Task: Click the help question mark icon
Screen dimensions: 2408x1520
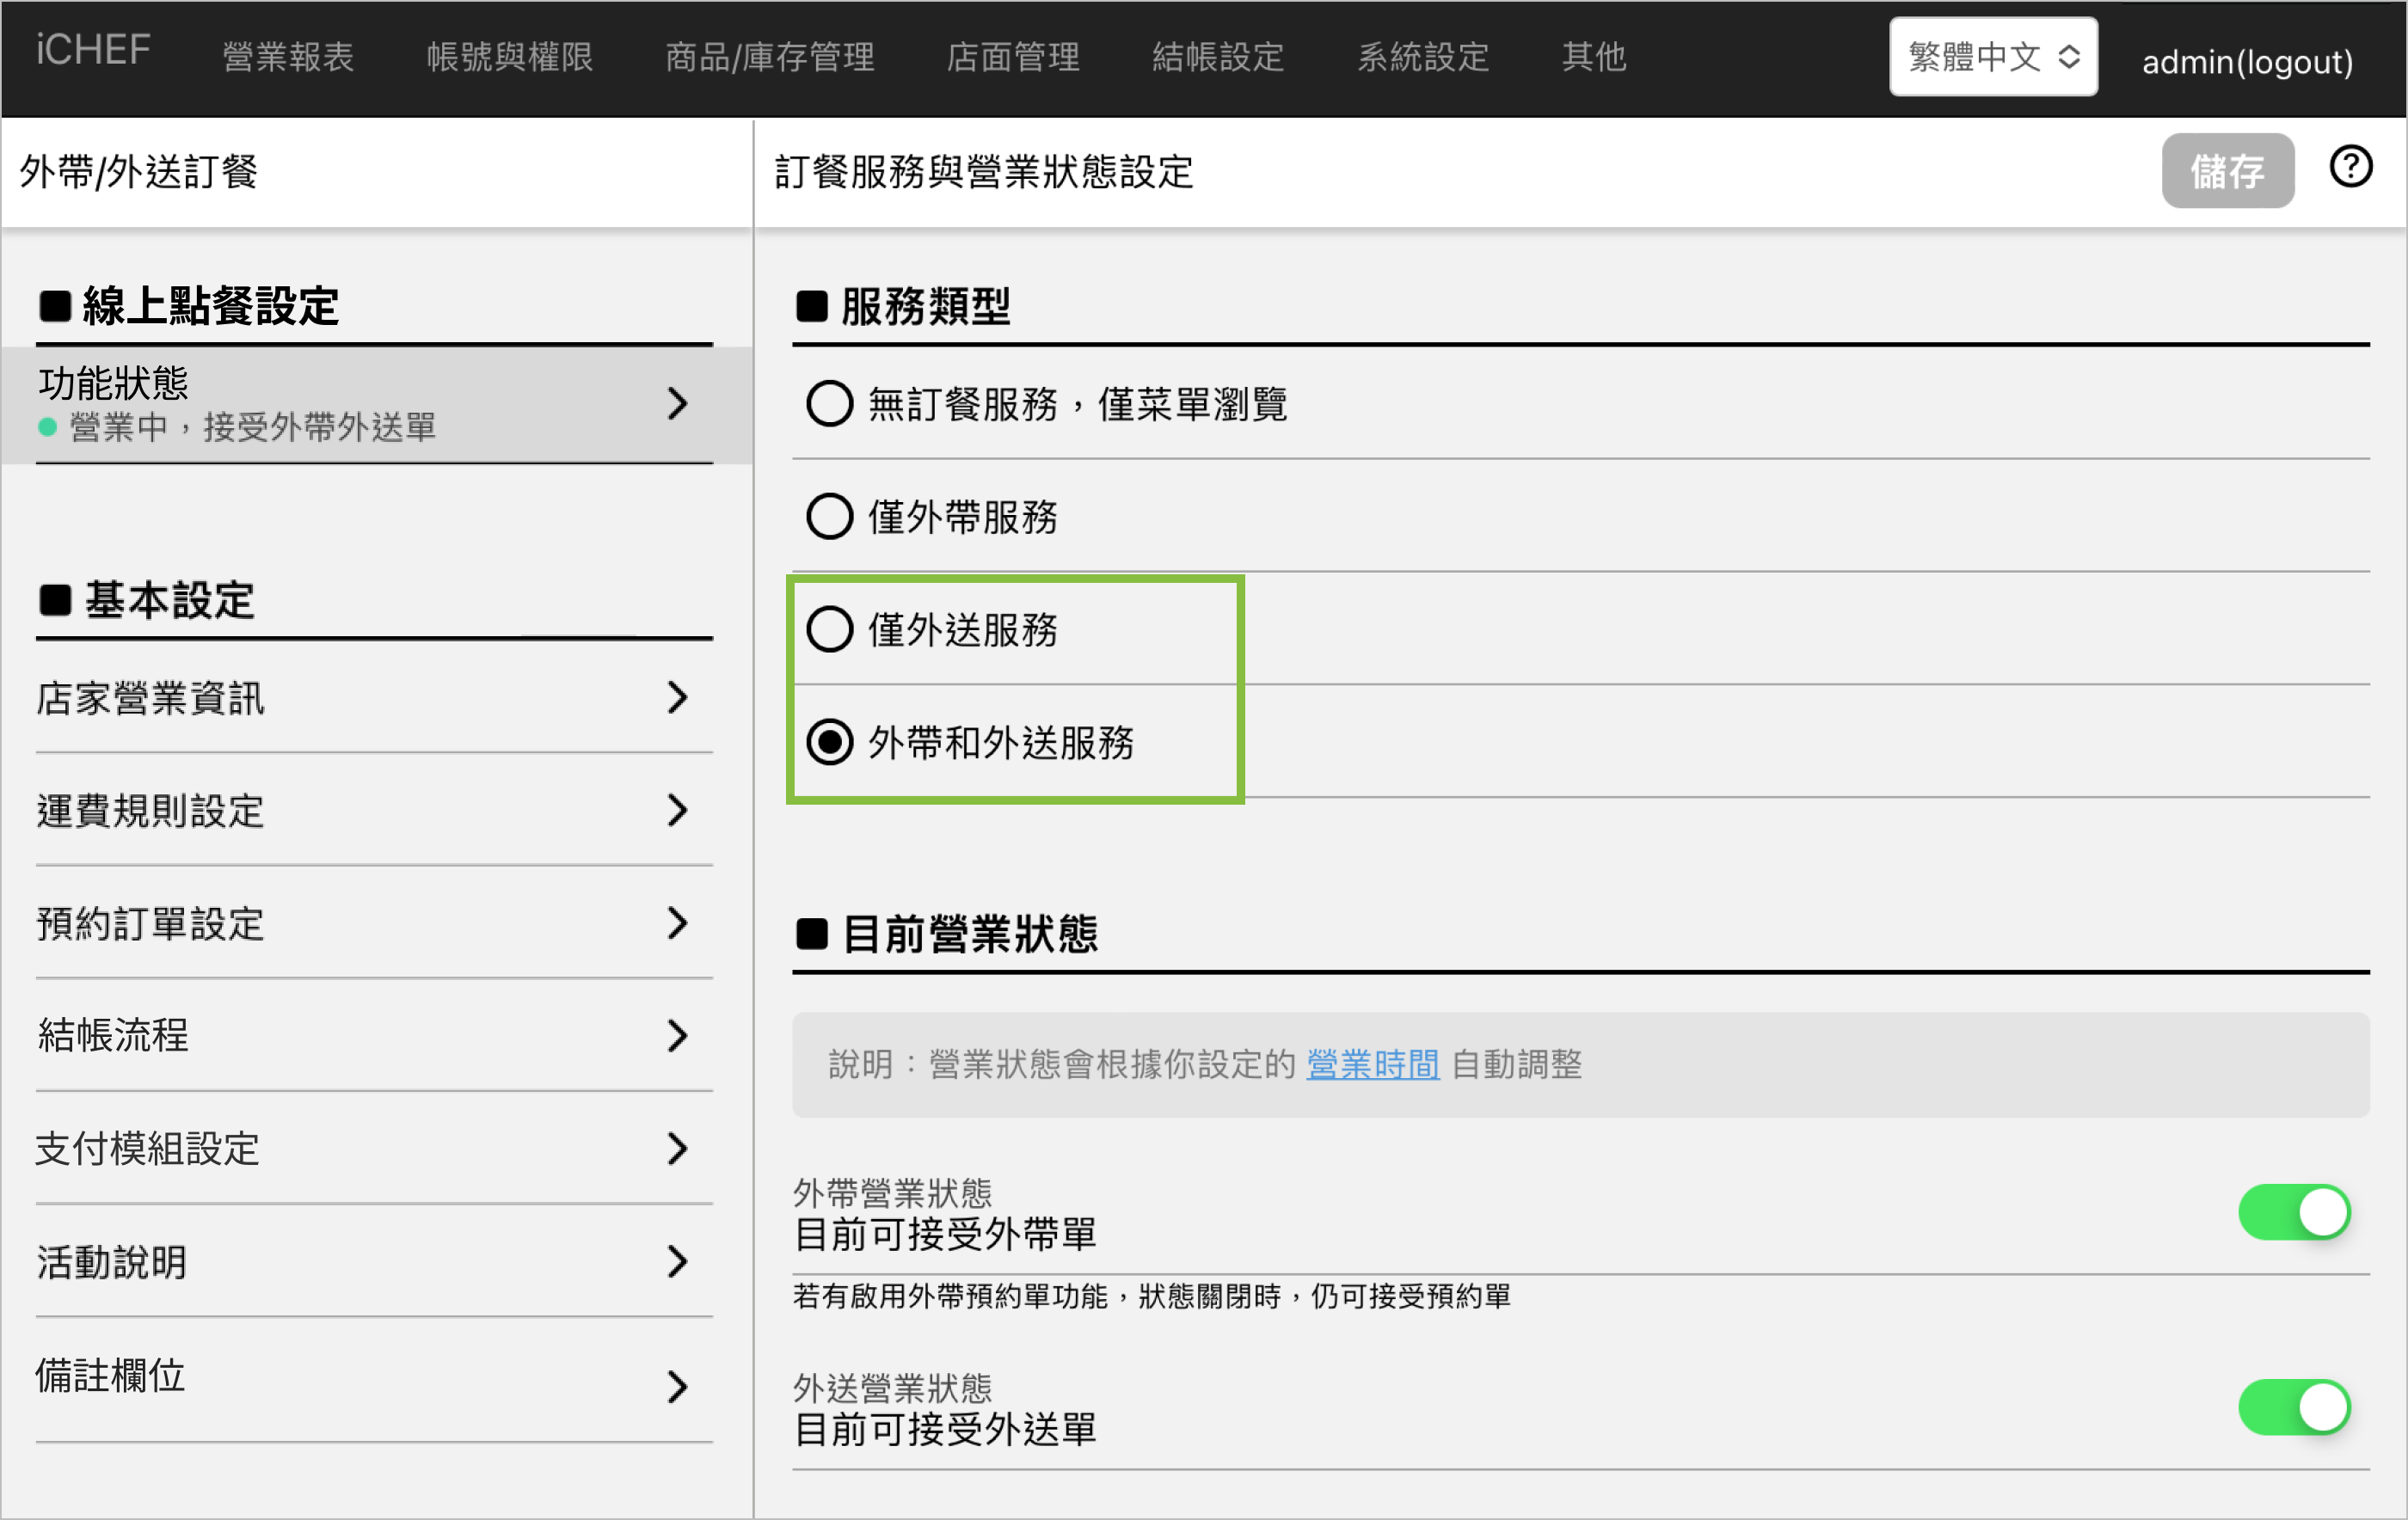Action: (2350, 167)
